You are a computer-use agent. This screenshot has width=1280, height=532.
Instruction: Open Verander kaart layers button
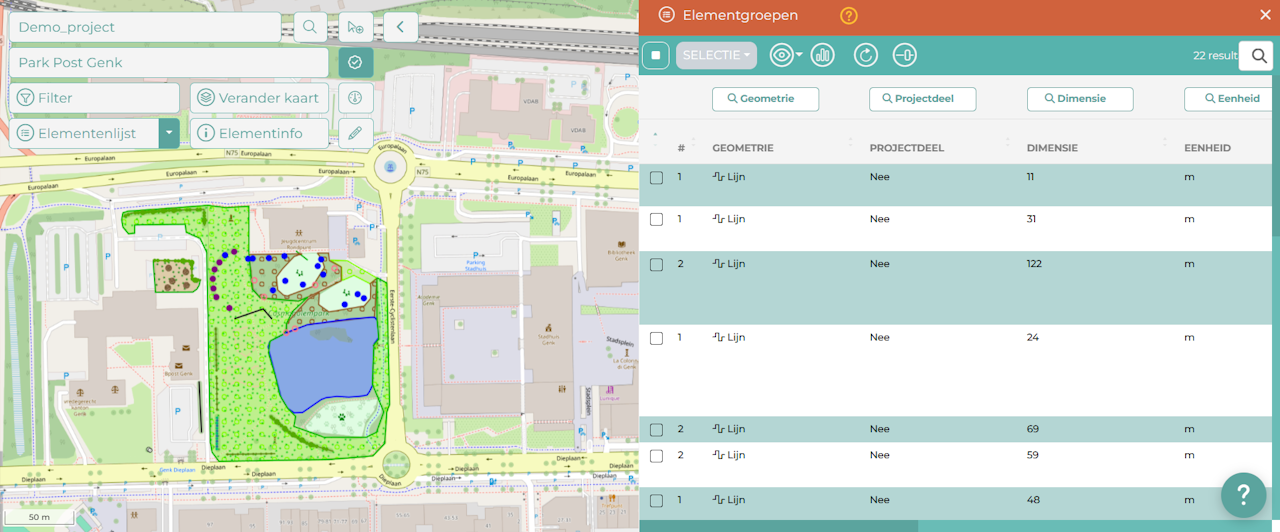coord(260,98)
